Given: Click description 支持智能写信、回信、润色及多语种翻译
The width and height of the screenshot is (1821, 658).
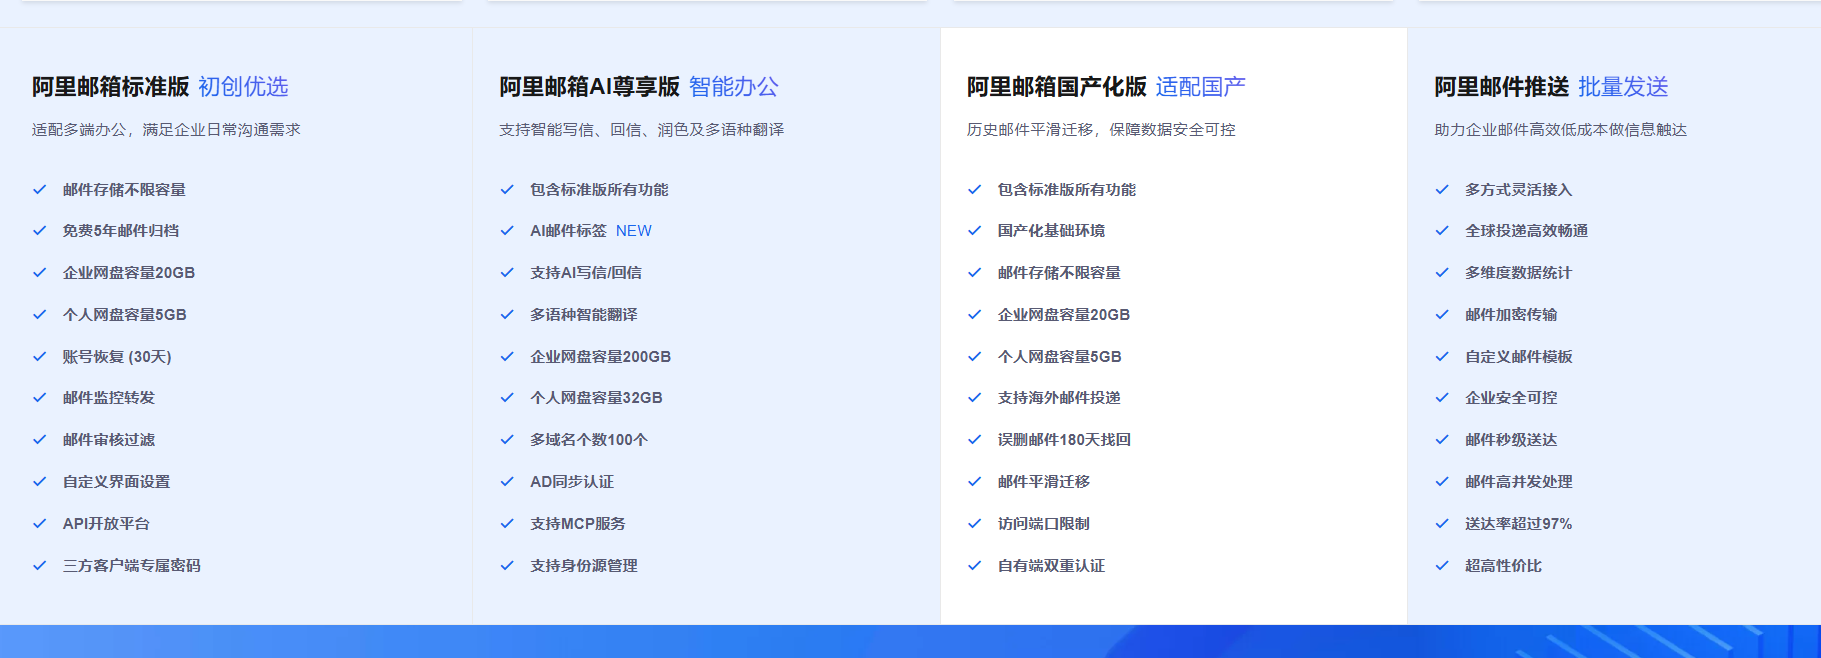Looking at the screenshot, I should [642, 130].
